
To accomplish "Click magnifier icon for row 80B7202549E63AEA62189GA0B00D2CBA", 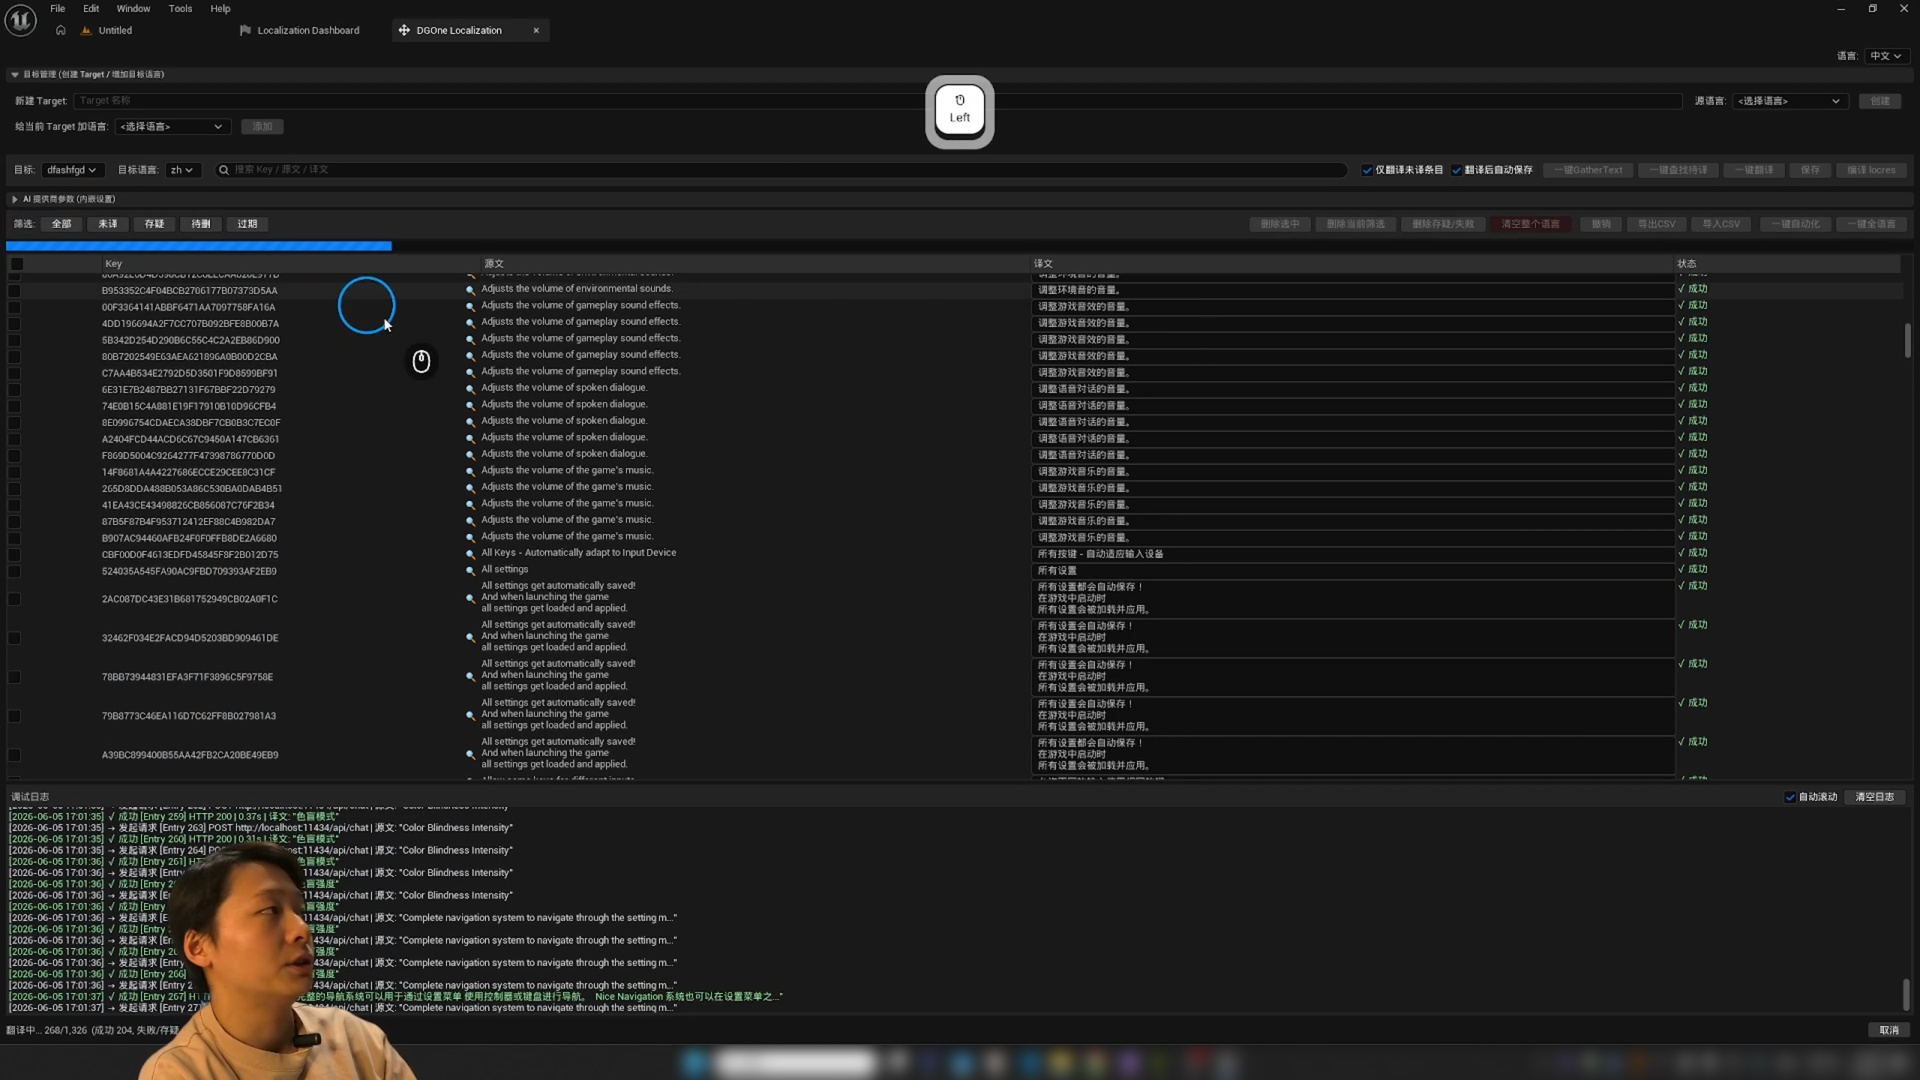I will (470, 356).
